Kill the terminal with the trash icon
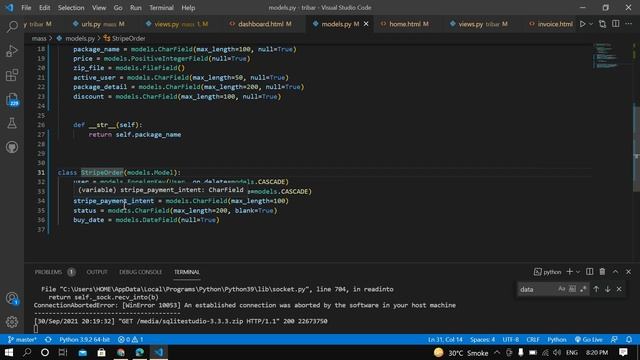Image resolution: width=640 pixels, height=360 pixels. point(602,272)
